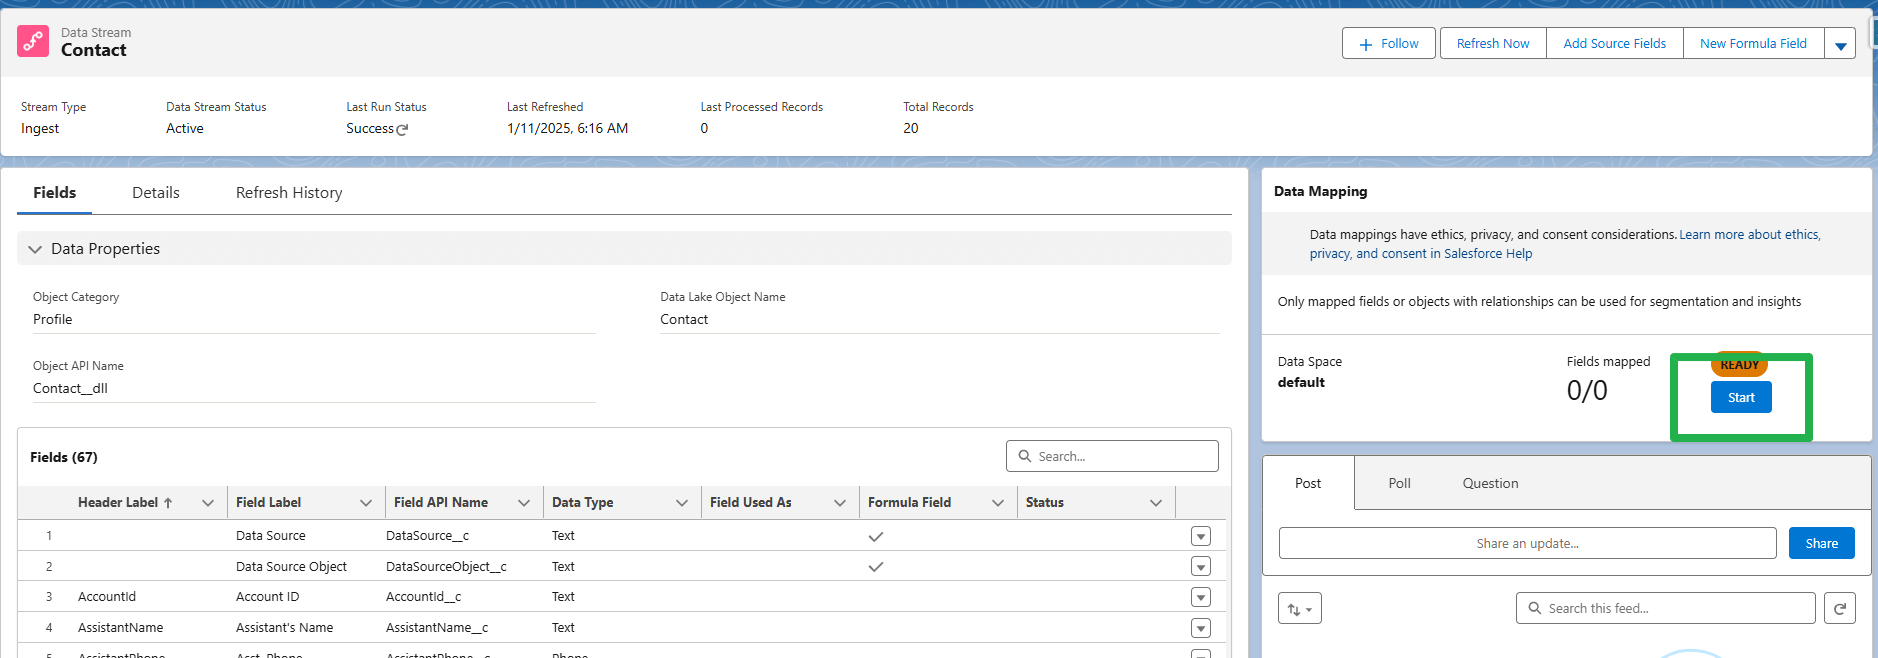Click the 1/11/2025, 6:16 AM refreshed value

567,128
